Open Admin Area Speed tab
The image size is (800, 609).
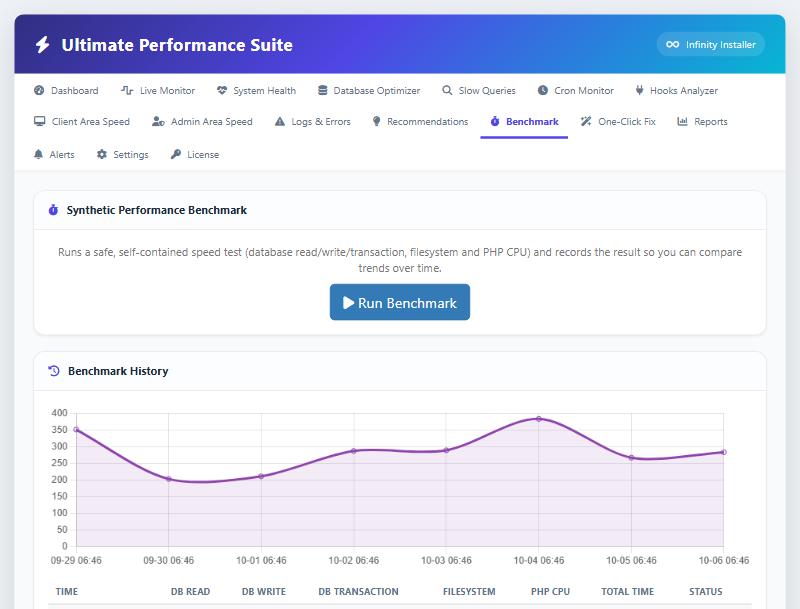tap(203, 121)
